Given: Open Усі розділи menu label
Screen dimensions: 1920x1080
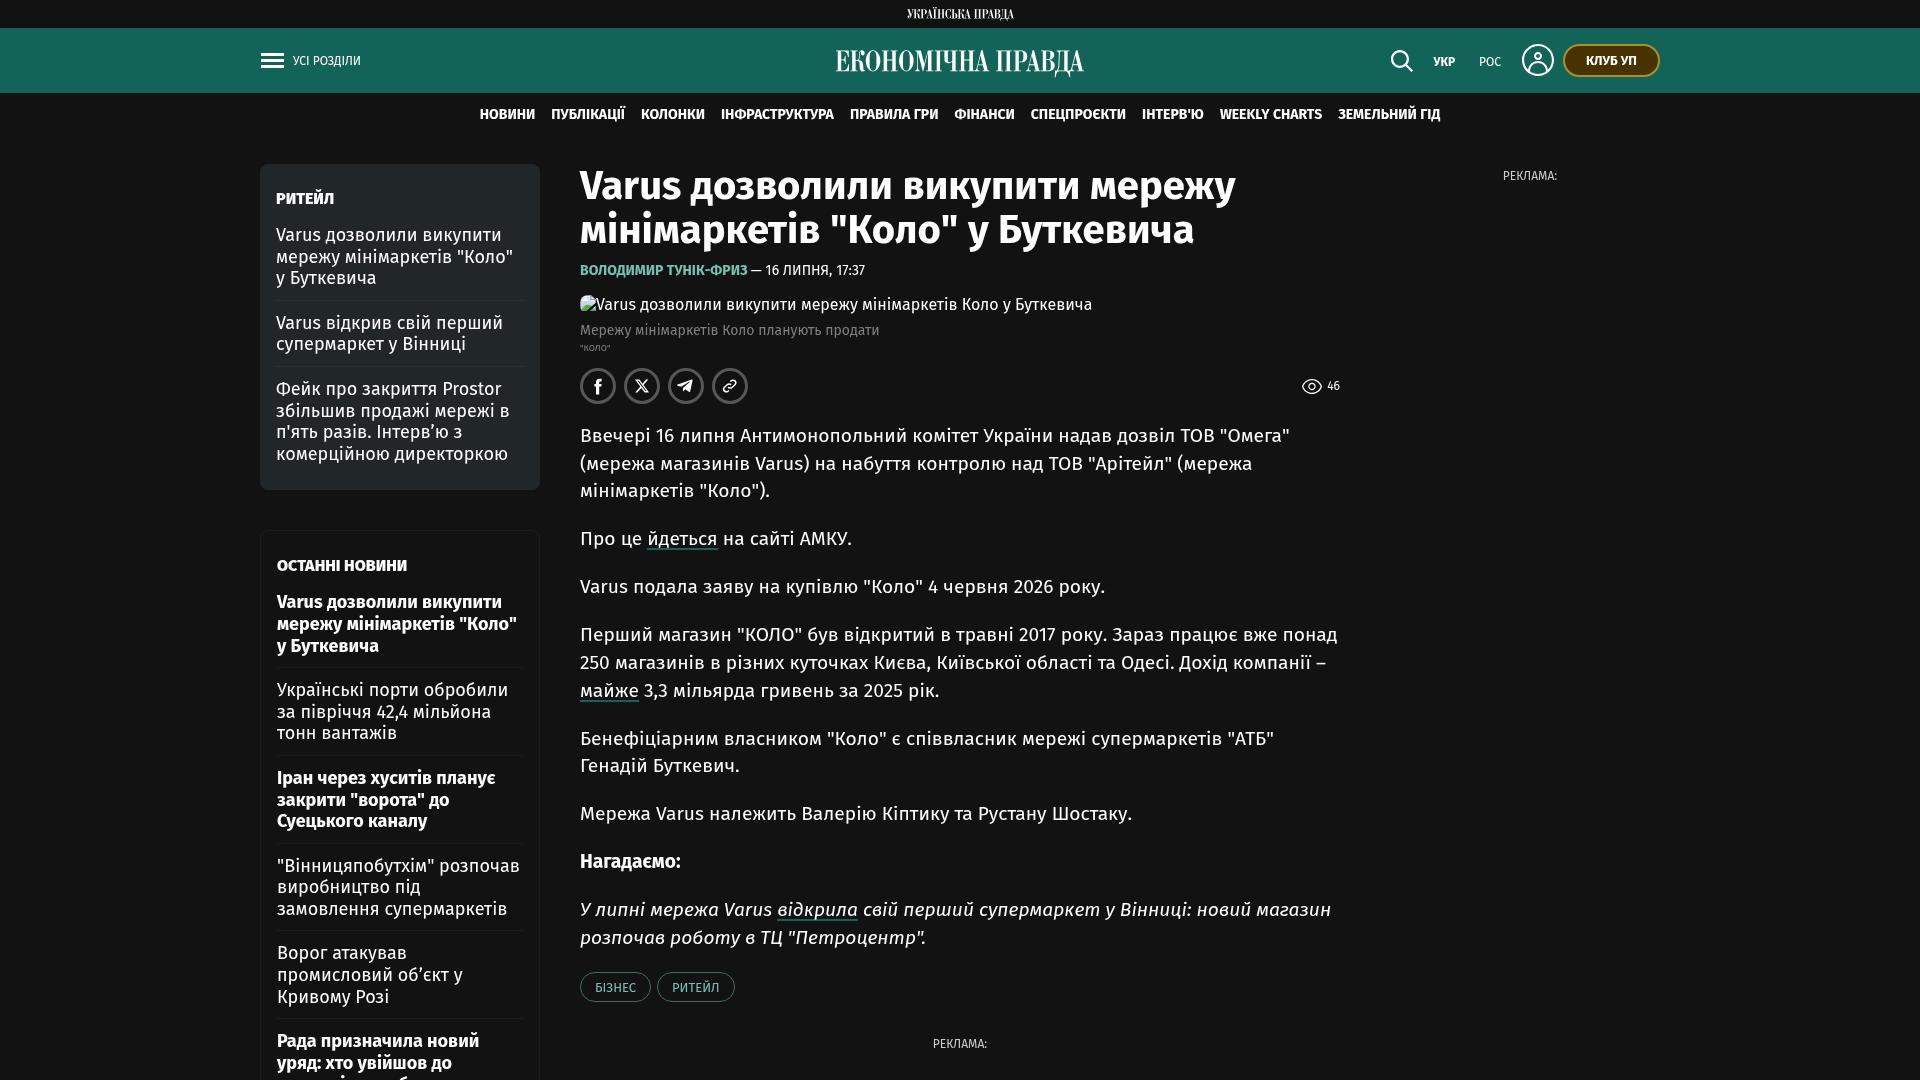Looking at the screenshot, I should point(327,61).
